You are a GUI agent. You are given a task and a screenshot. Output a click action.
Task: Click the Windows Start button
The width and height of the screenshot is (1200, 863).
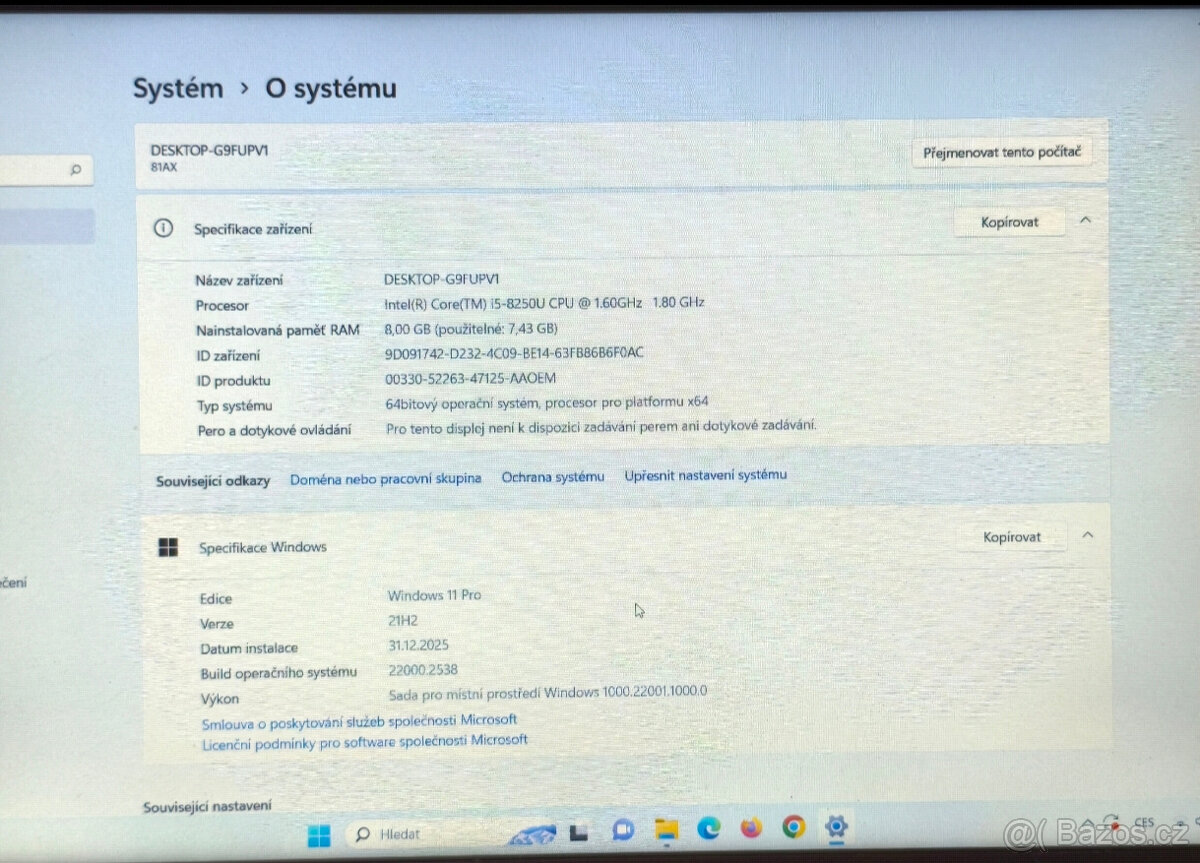pos(318,832)
